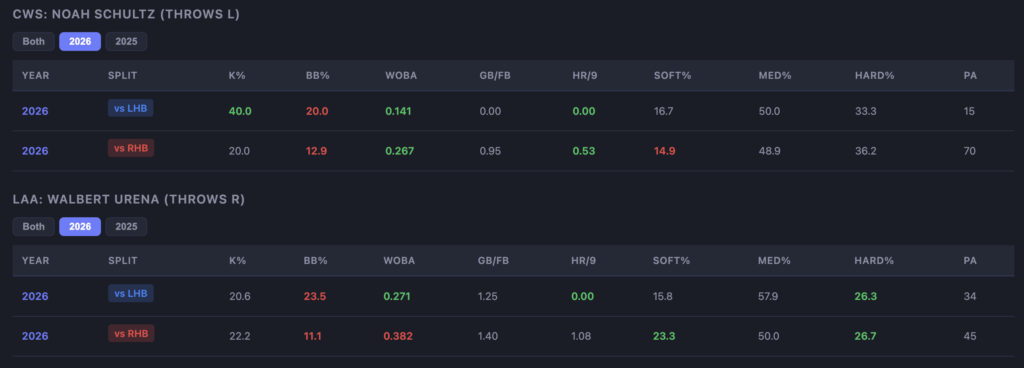Click GB/FB column header in Schultz table
This screenshot has height=368, width=1024.
[x=495, y=75]
